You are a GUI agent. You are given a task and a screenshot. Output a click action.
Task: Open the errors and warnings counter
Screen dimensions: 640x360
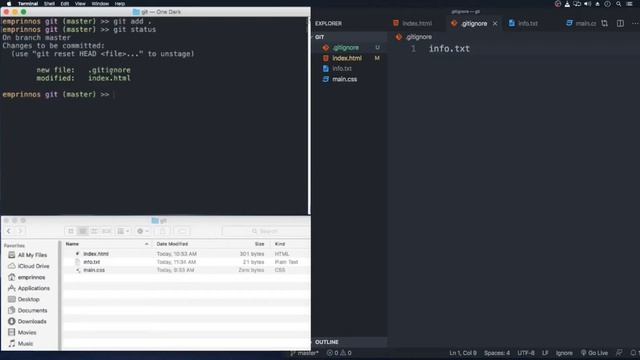(x=339, y=353)
